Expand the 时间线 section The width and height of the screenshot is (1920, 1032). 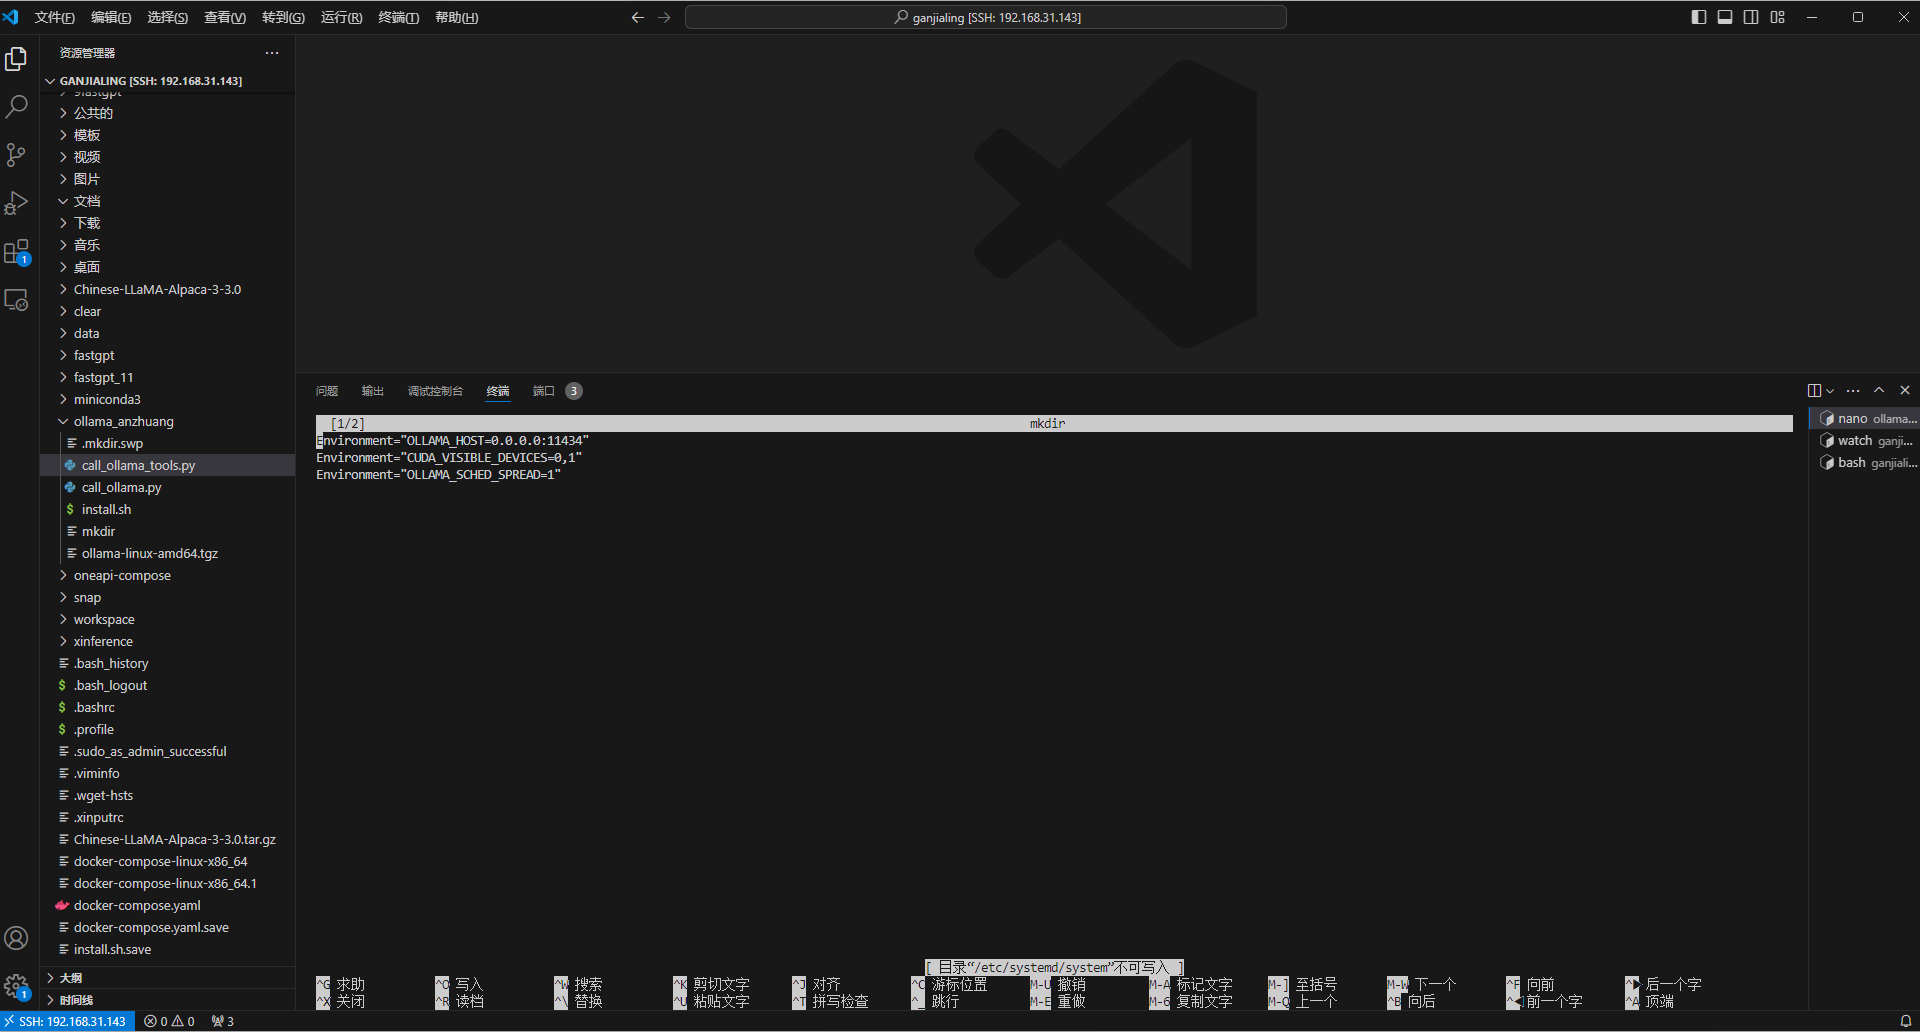pyautogui.click(x=167, y=1000)
